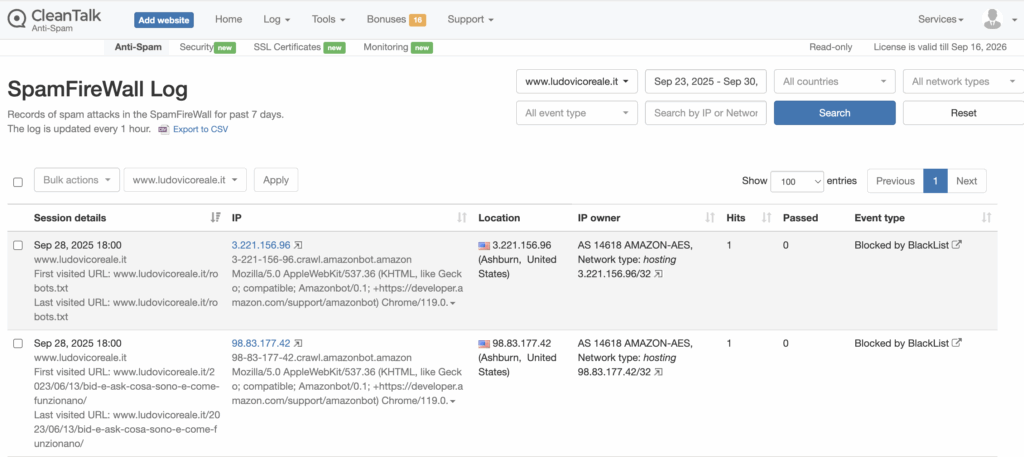Open the 98.83.177.42 IP link
The image size is (1024, 457).
click(261, 343)
